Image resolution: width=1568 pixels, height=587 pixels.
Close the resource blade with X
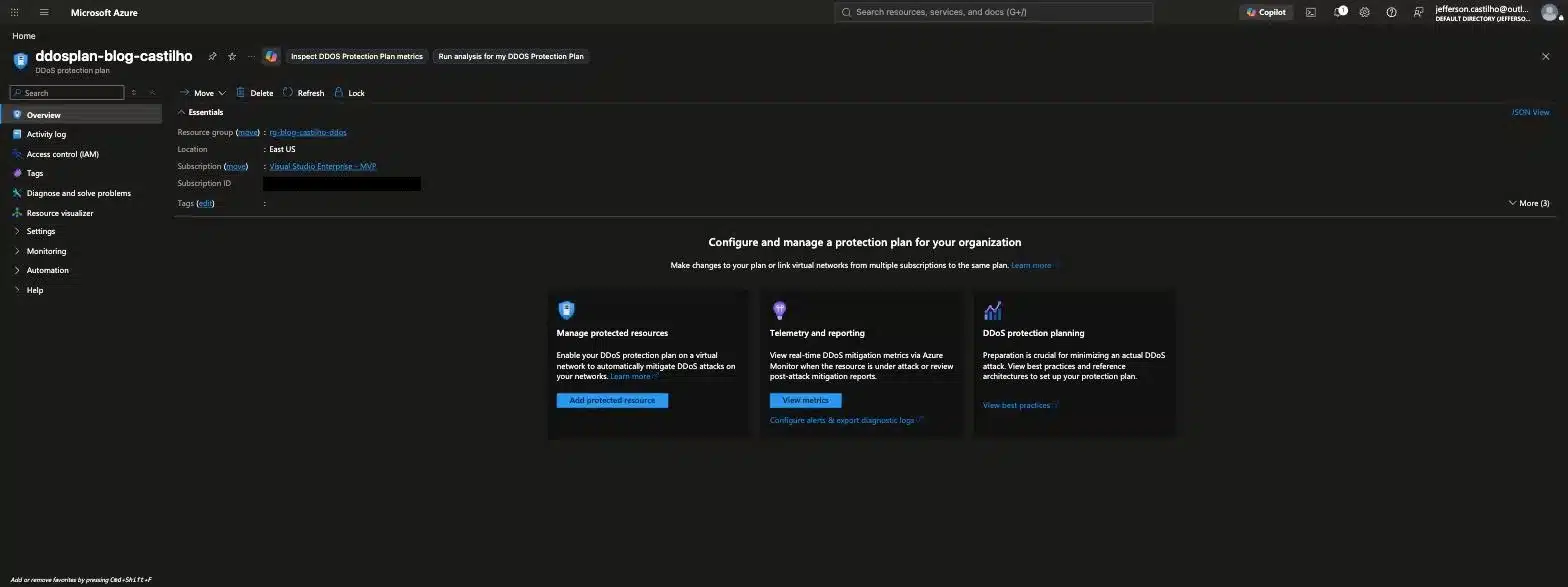(1546, 56)
